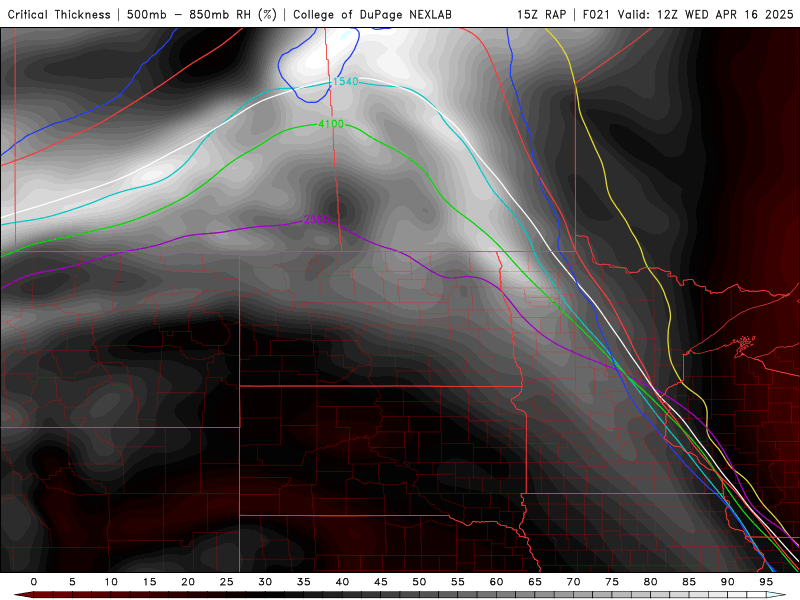Click the "40" label on the color scale

342,582
